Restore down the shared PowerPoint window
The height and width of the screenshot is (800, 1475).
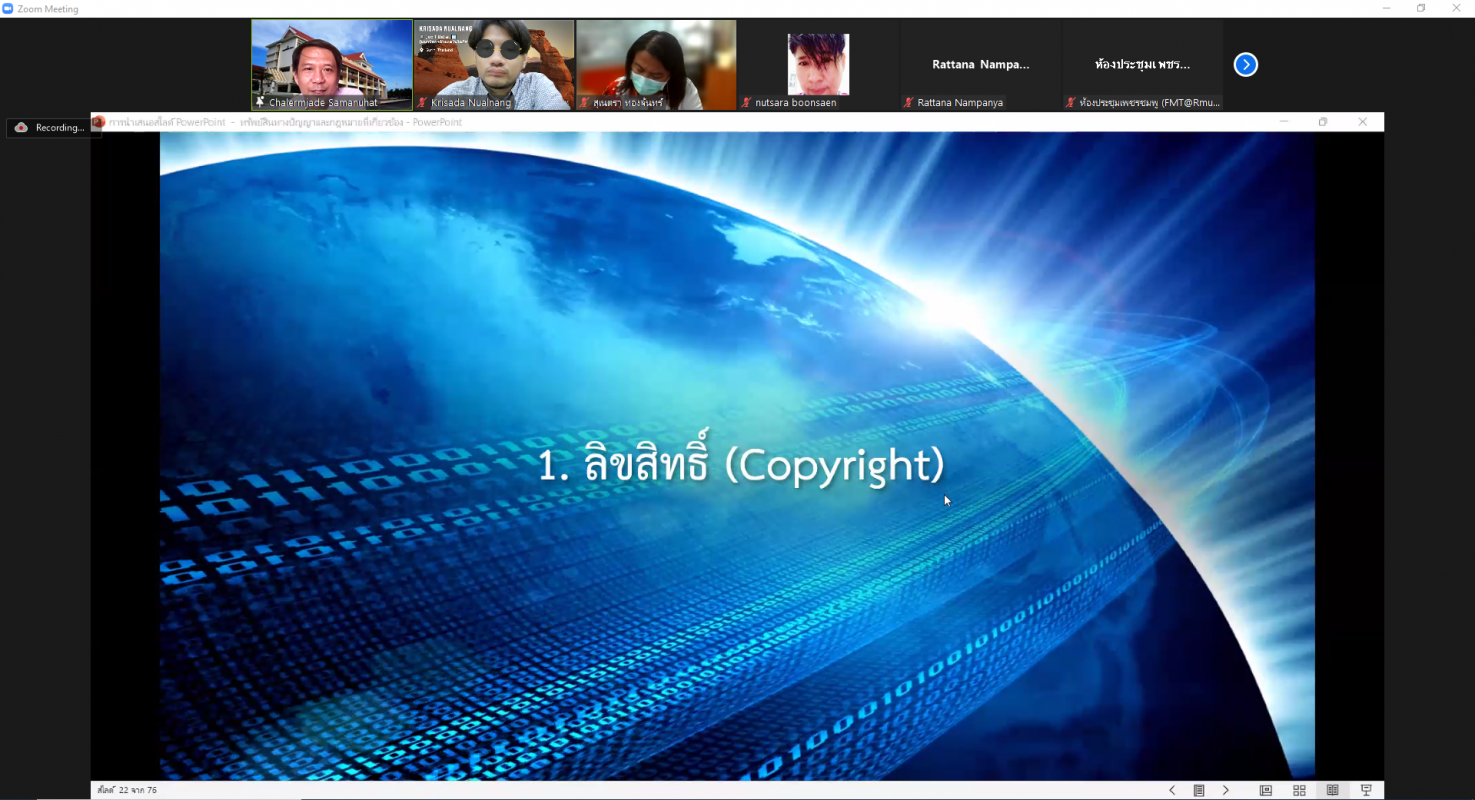[x=1323, y=122]
